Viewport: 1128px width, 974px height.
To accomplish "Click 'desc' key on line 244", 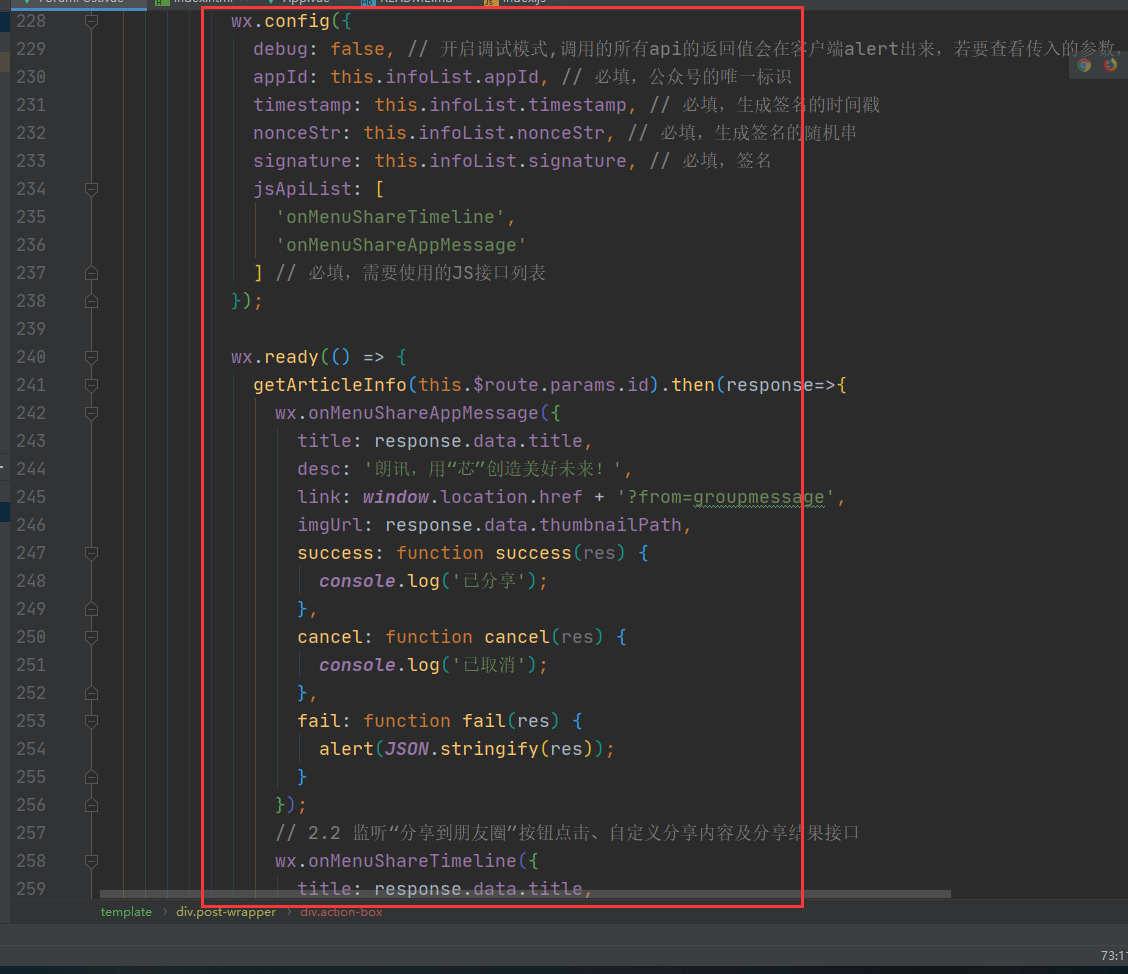I will pyautogui.click(x=319, y=469).
